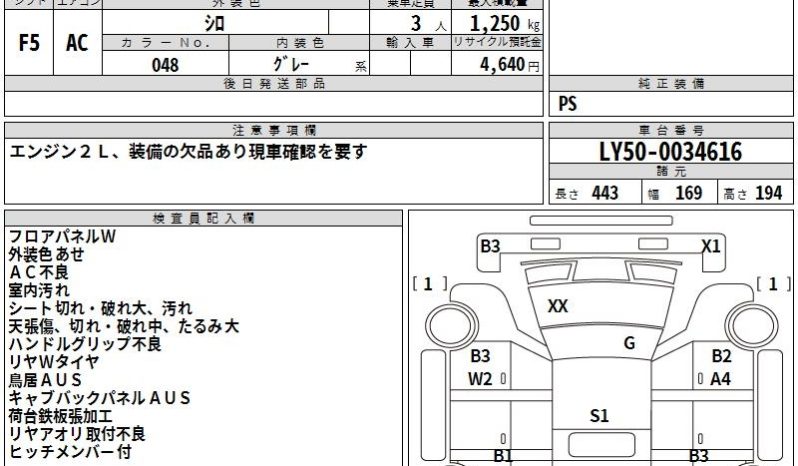
Task: Click the B1 damage mark
Action: 503,455
